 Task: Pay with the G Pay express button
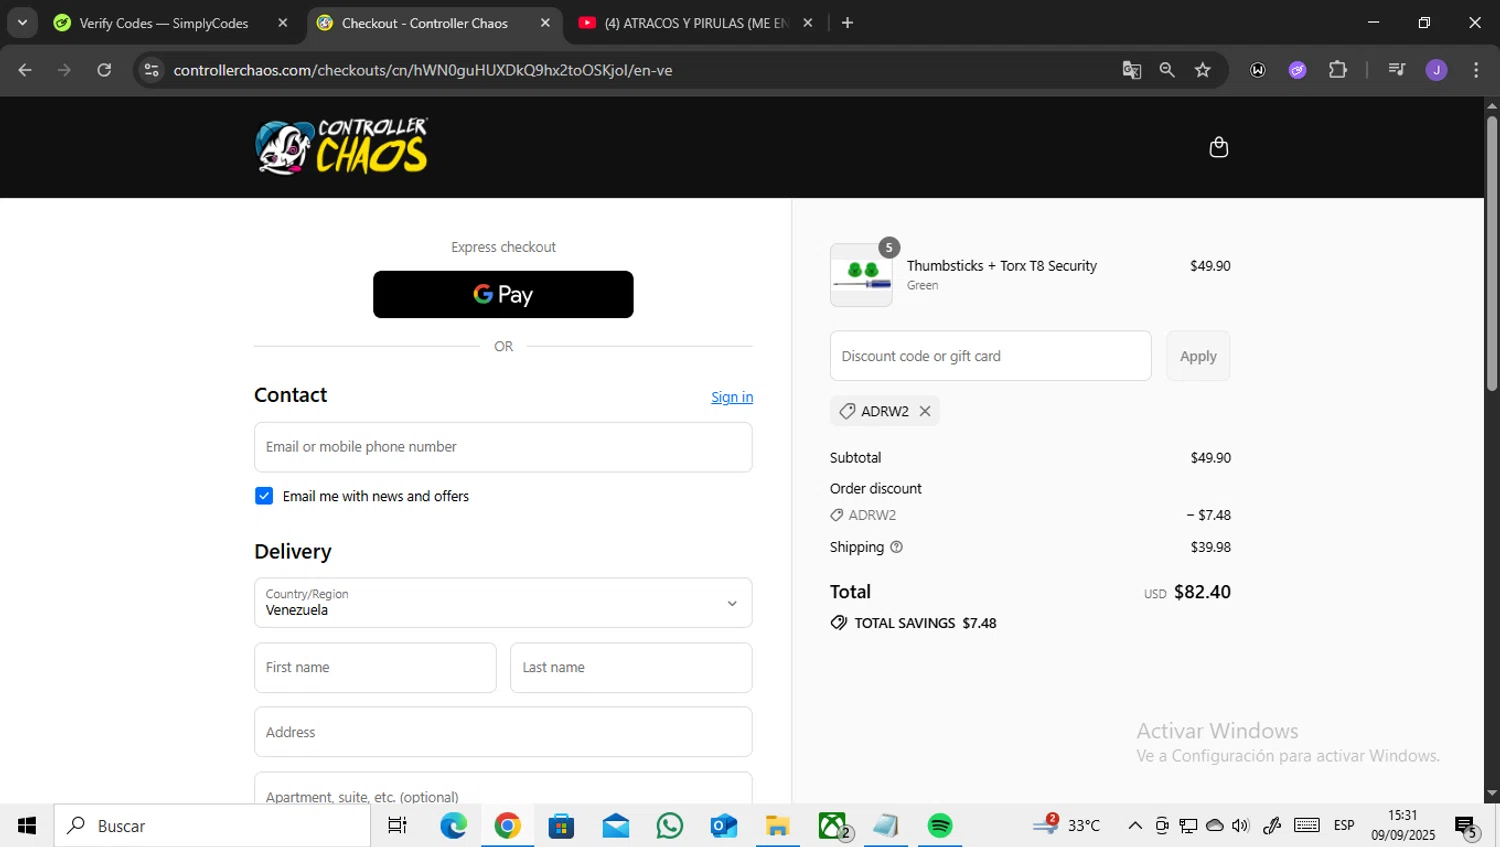503,294
